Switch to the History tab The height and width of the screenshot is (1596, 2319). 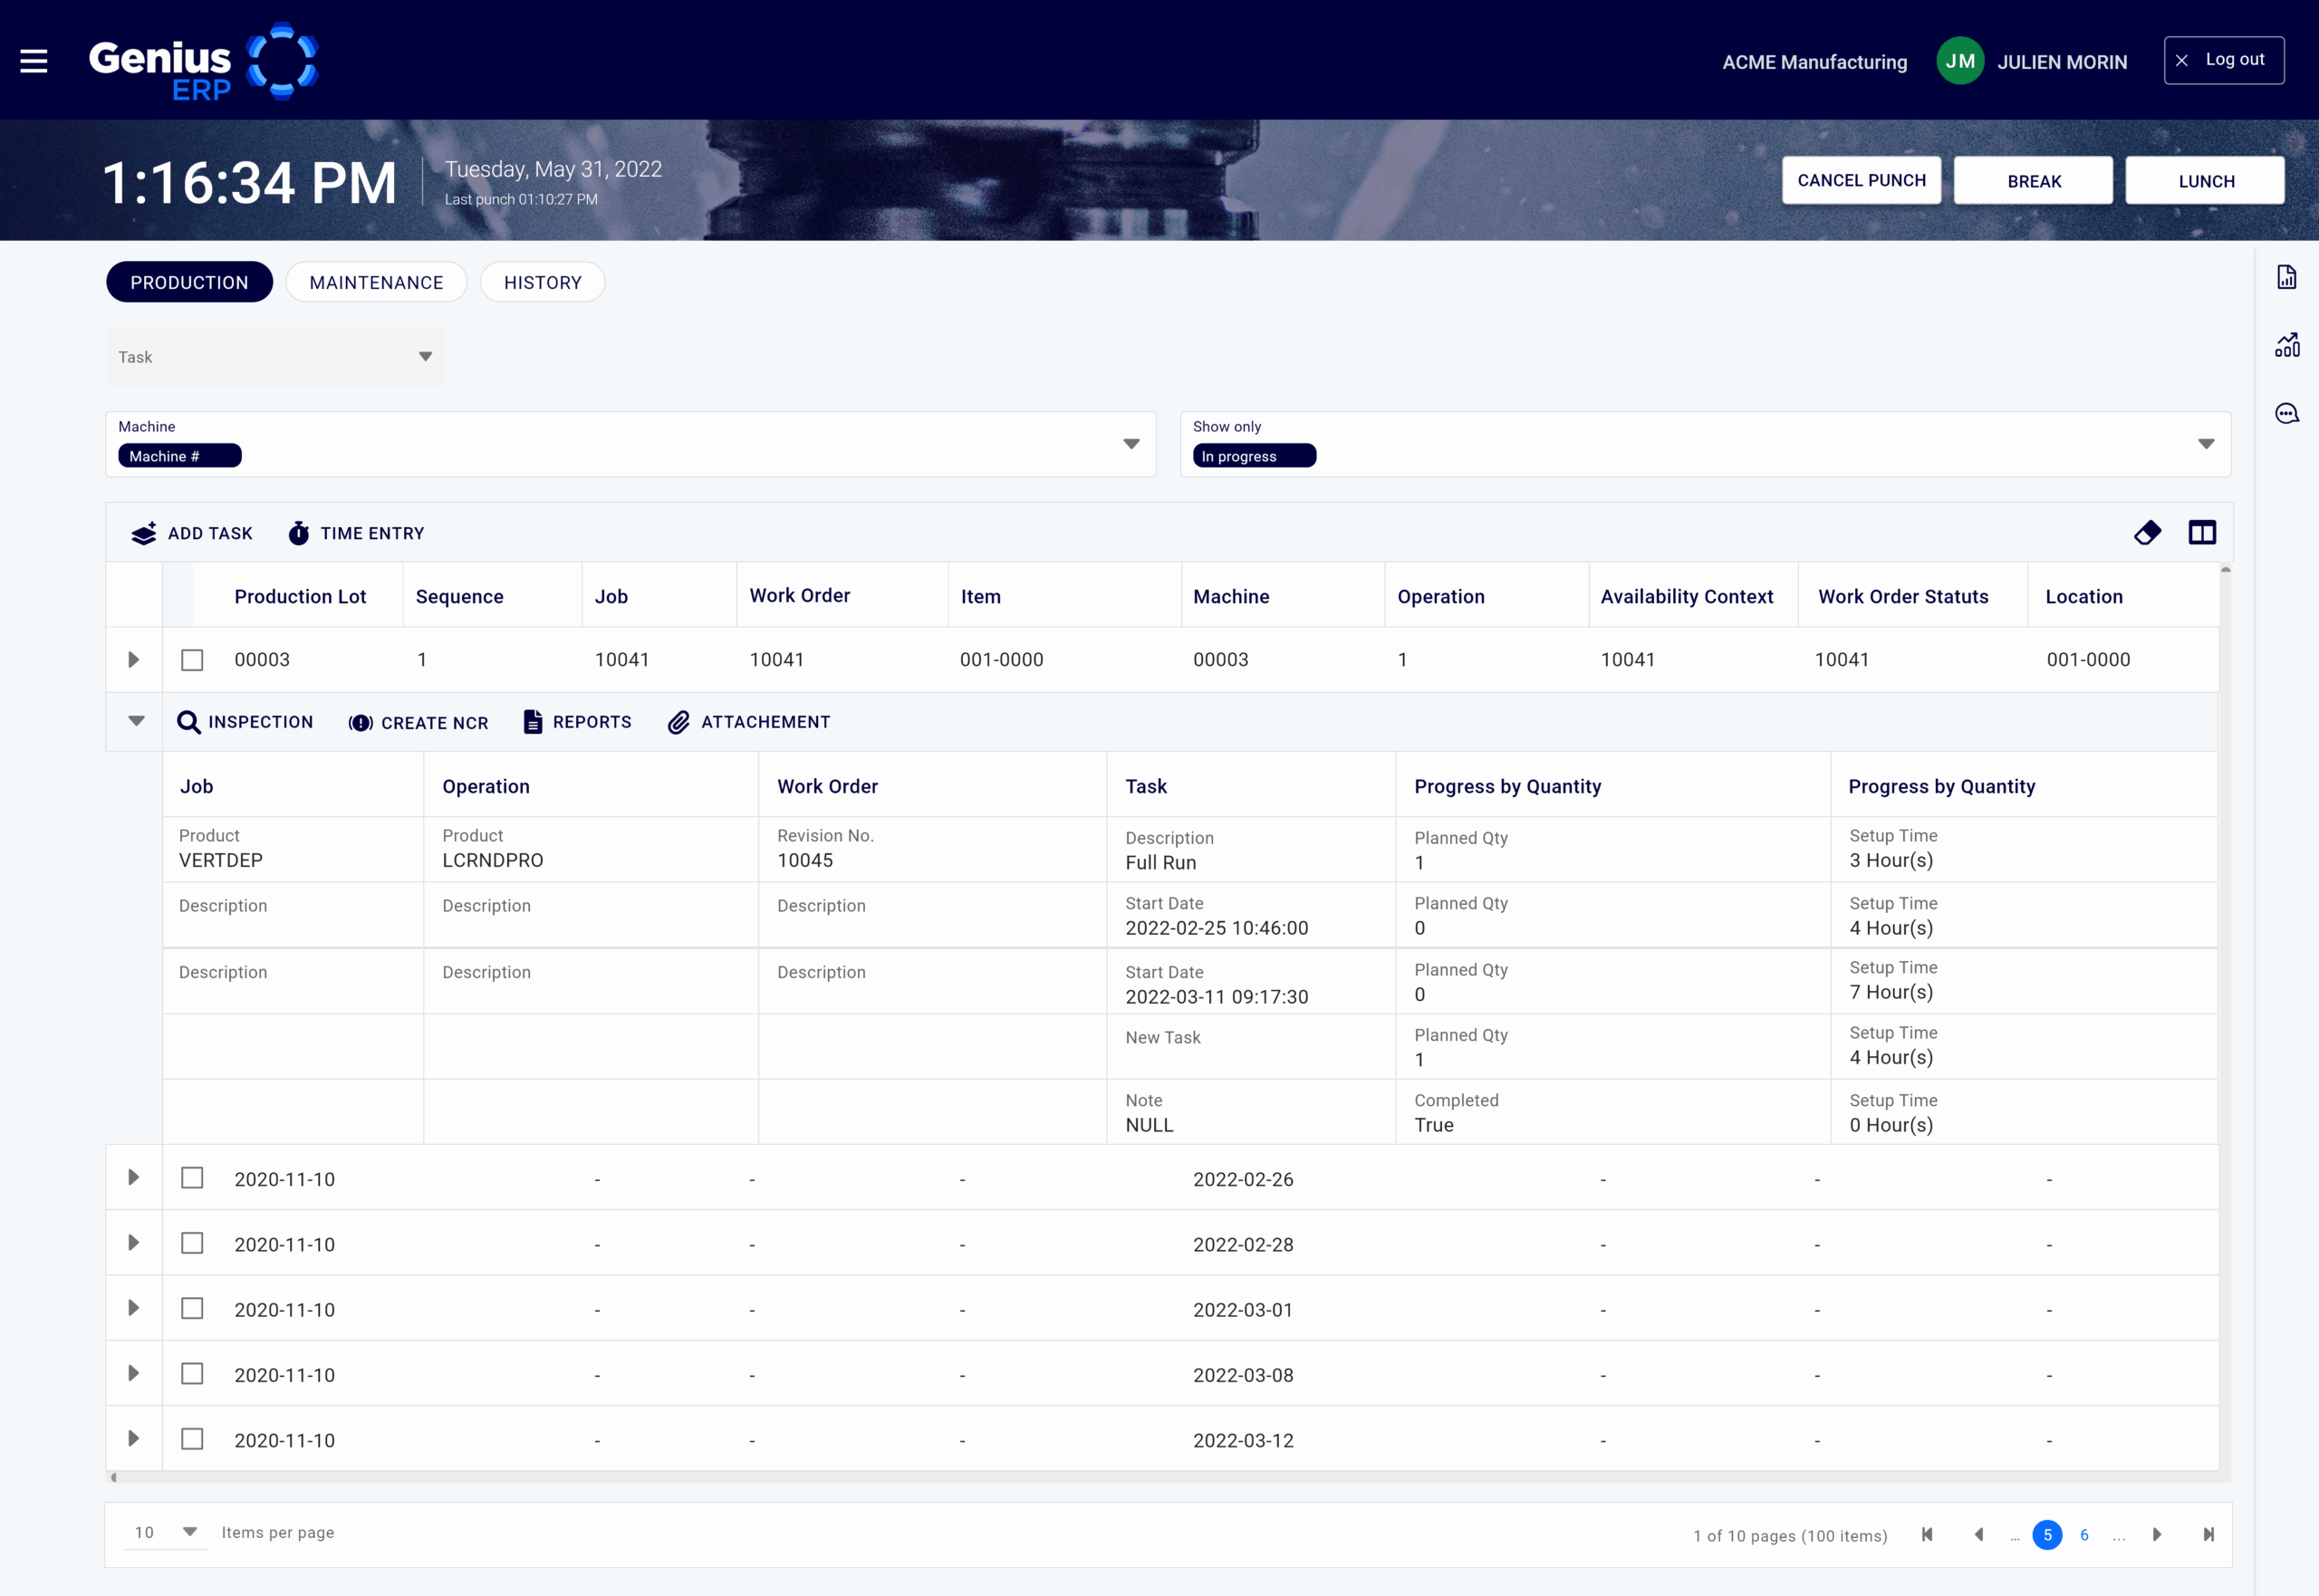[542, 283]
